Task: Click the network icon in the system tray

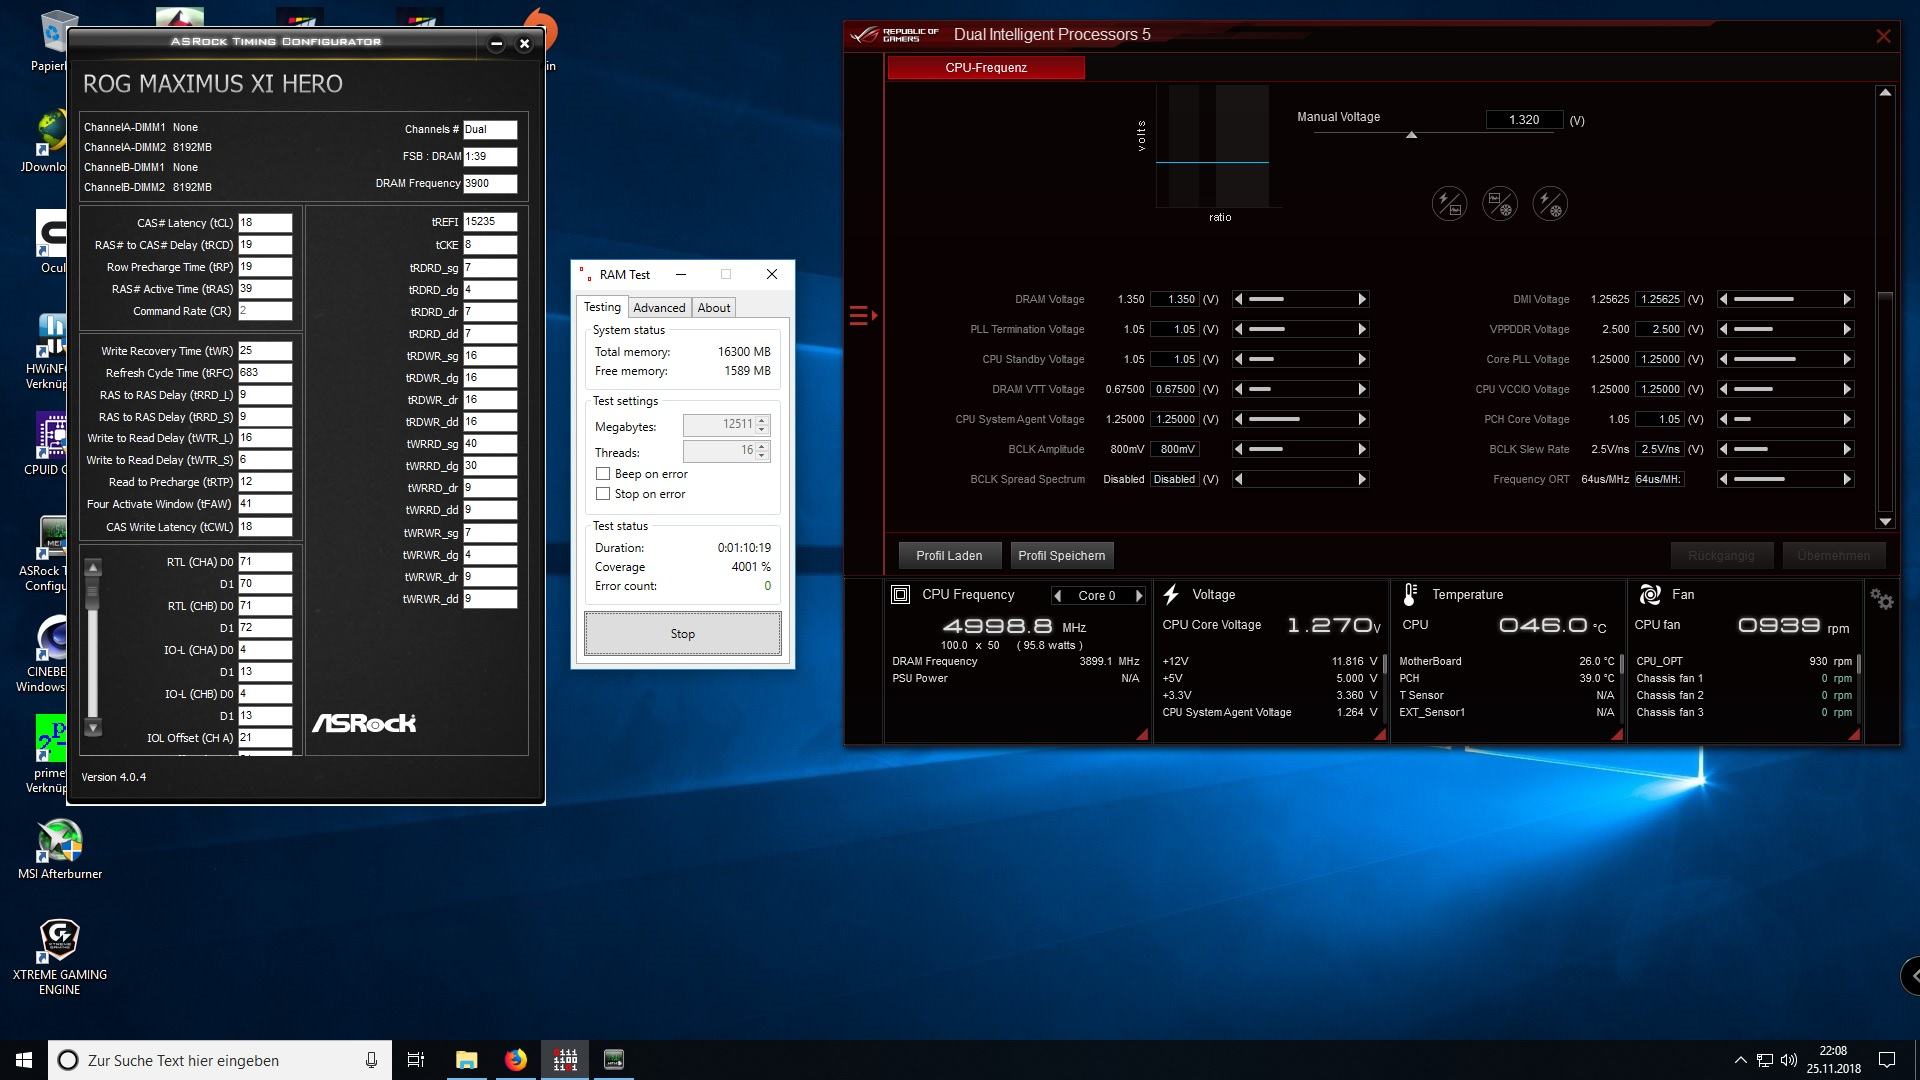Action: (x=1765, y=1060)
